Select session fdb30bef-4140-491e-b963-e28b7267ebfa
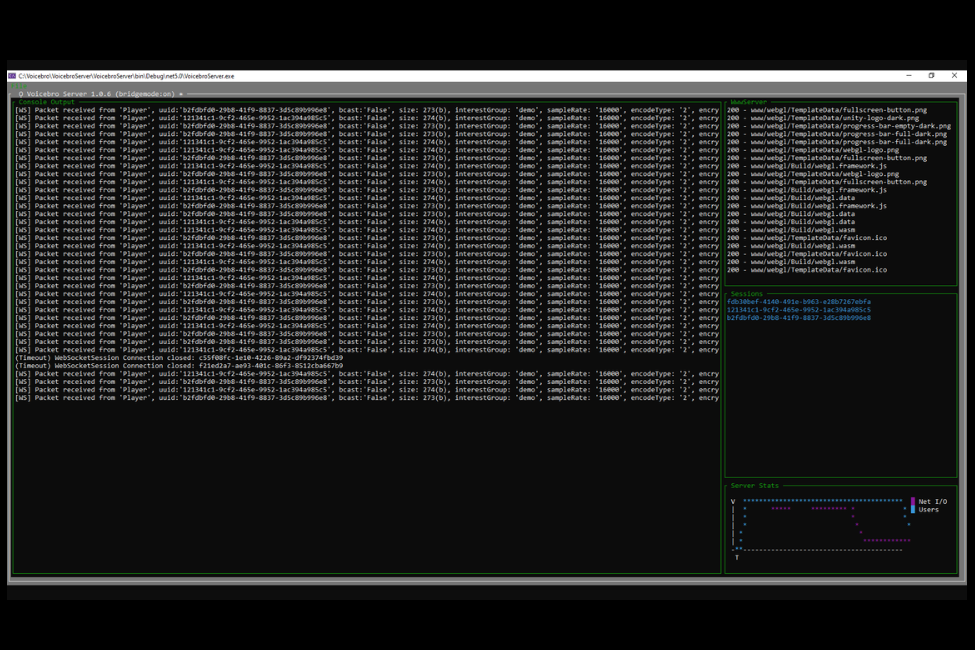975x650 pixels. [799, 302]
